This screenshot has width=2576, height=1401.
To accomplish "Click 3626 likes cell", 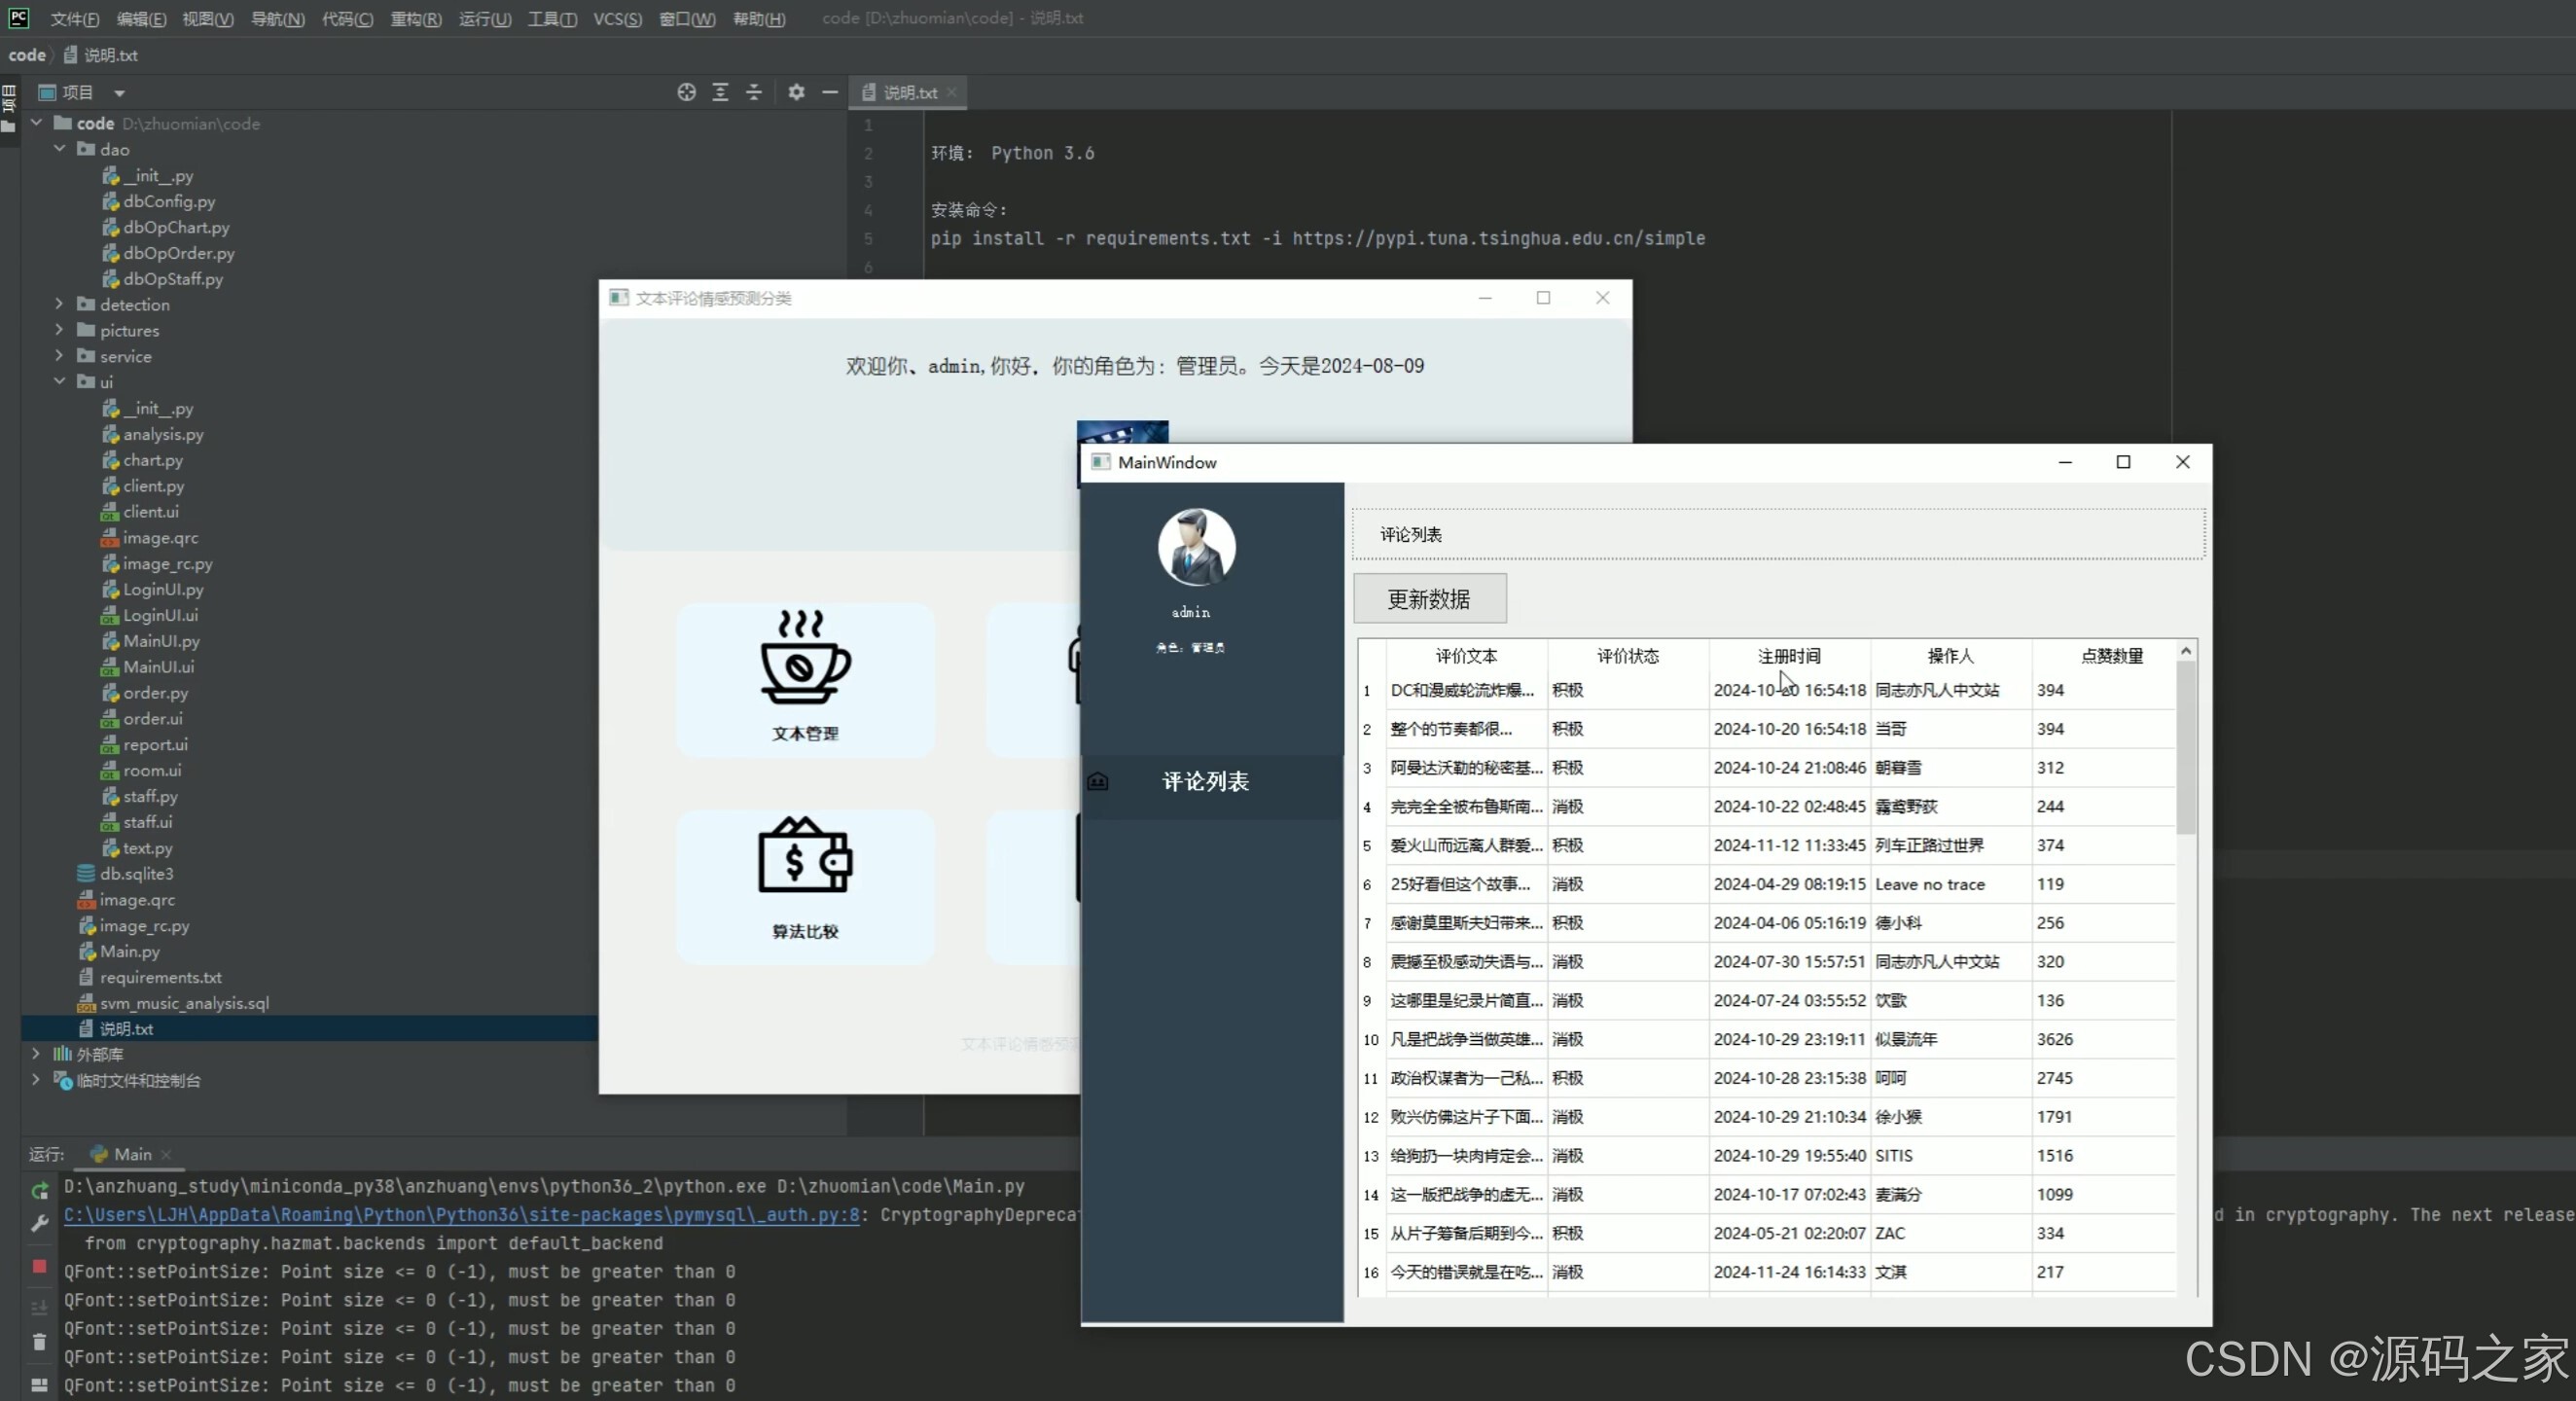I will [x=2103, y=1039].
